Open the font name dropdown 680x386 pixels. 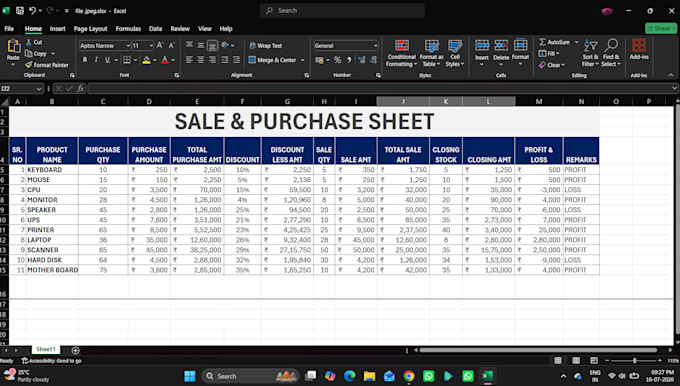(128, 46)
